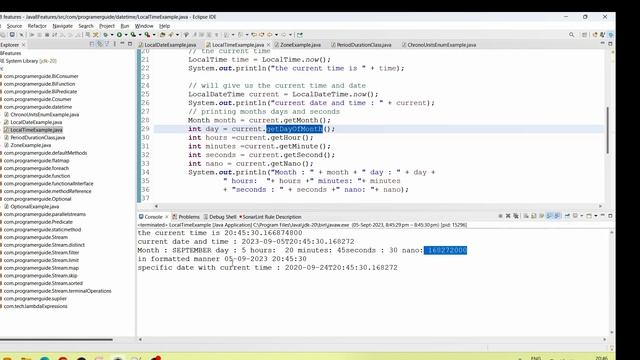Open the External Tools dropdown arrow

[154, 35]
